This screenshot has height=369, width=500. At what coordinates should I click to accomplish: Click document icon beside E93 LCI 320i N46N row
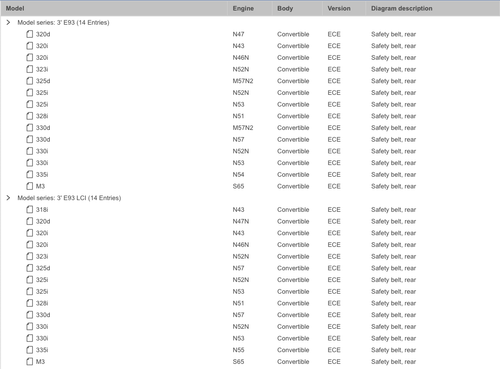click(30, 245)
